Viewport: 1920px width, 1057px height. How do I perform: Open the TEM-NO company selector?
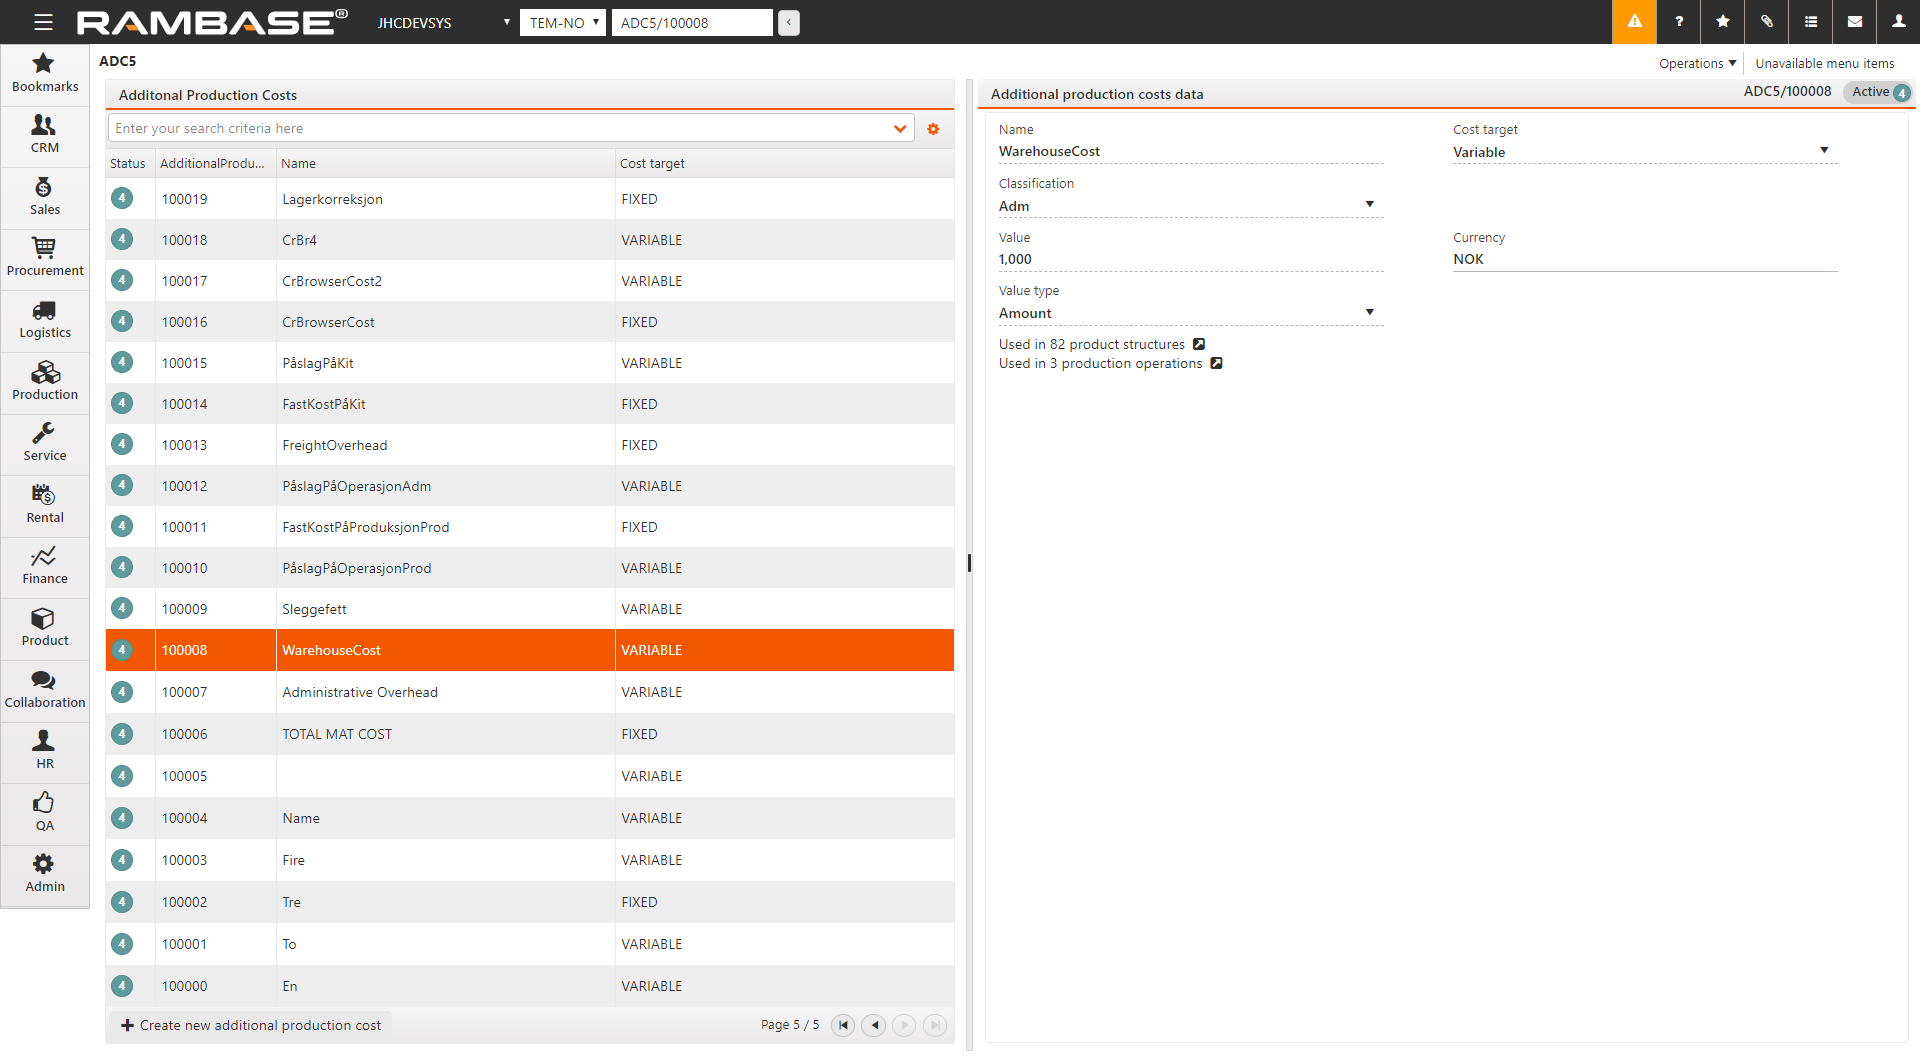(x=563, y=23)
